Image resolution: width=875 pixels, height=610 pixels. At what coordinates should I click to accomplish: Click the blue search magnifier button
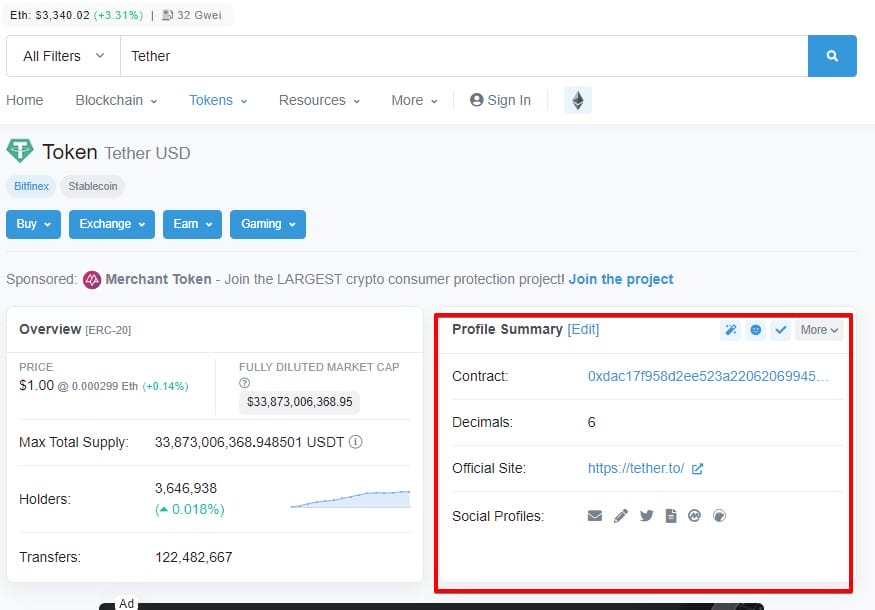(832, 56)
